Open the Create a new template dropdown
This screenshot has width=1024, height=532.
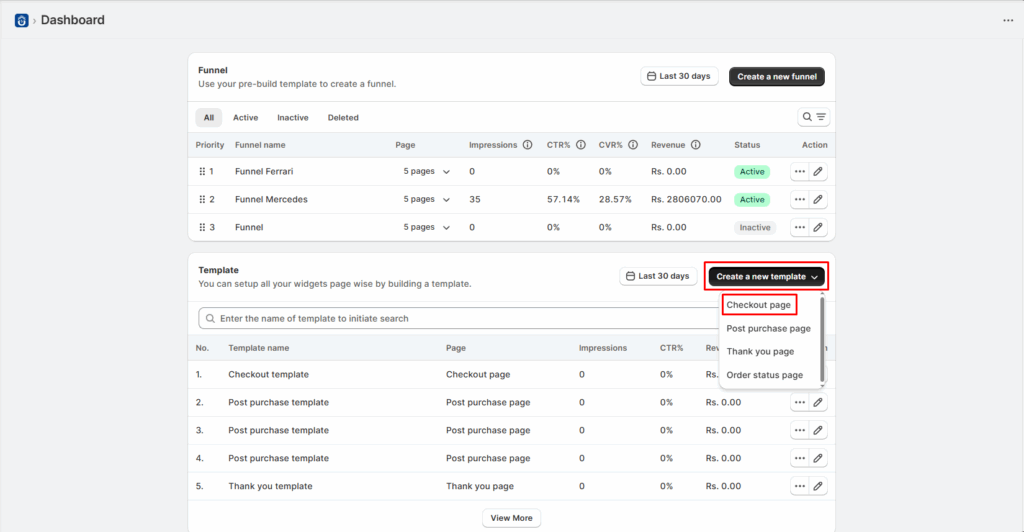[767, 276]
